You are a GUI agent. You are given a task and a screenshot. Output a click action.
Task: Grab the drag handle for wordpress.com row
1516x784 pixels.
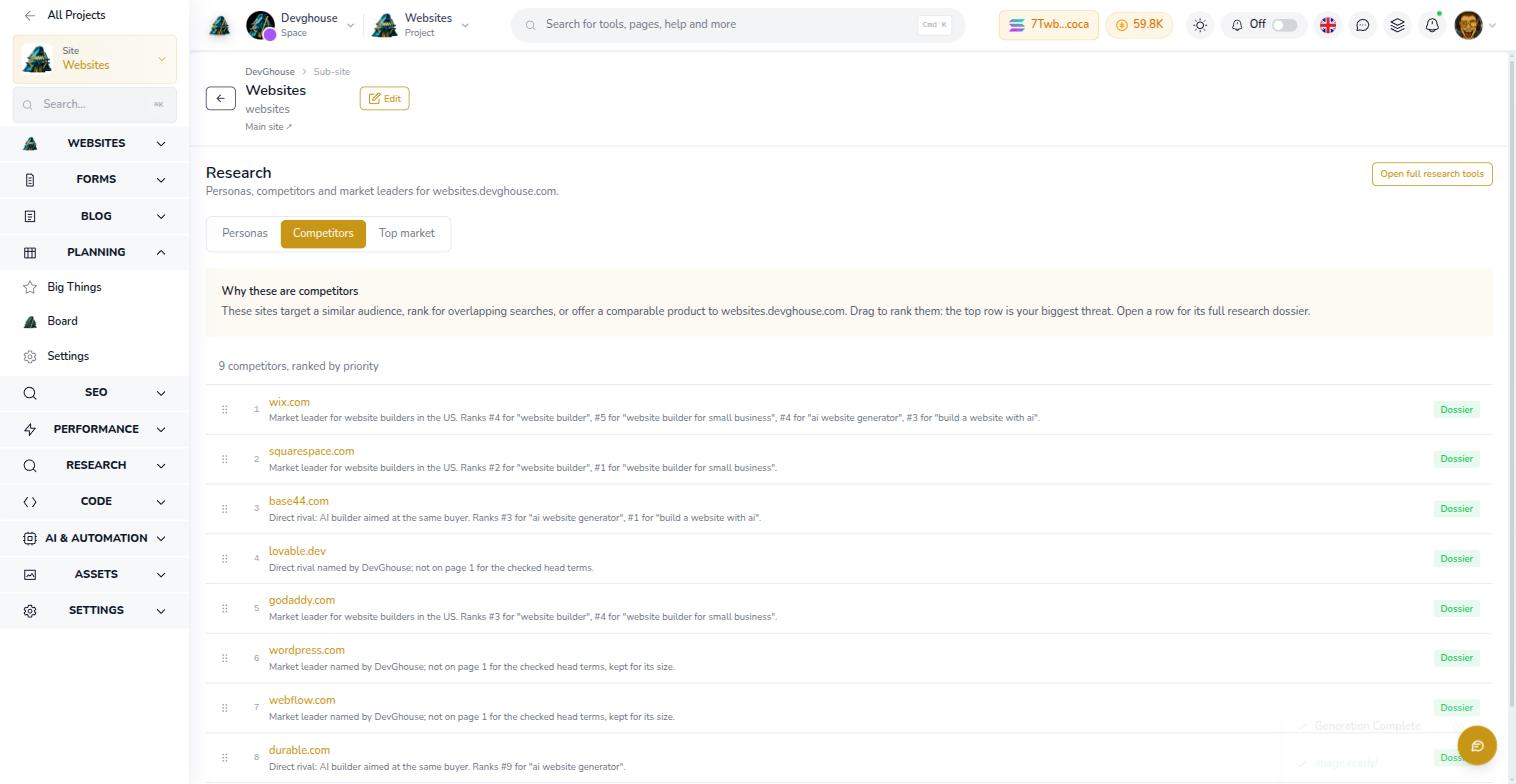[224, 658]
